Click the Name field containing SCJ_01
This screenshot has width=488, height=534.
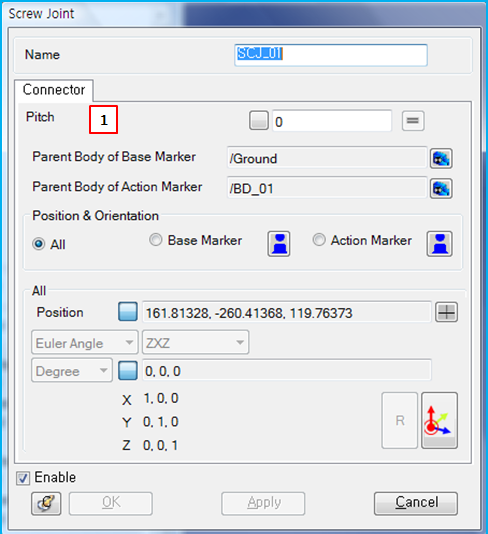(331, 55)
